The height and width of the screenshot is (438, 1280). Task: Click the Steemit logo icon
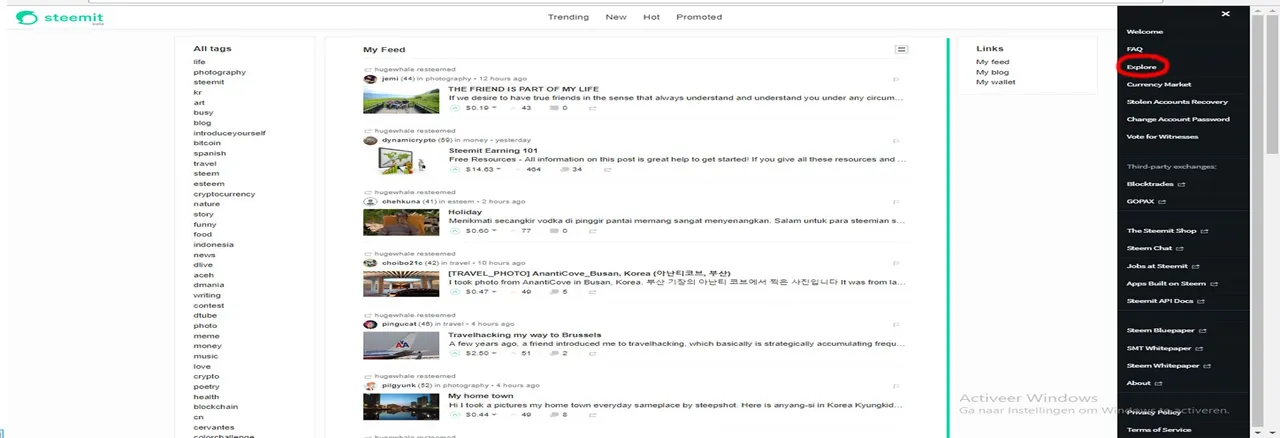(26, 18)
